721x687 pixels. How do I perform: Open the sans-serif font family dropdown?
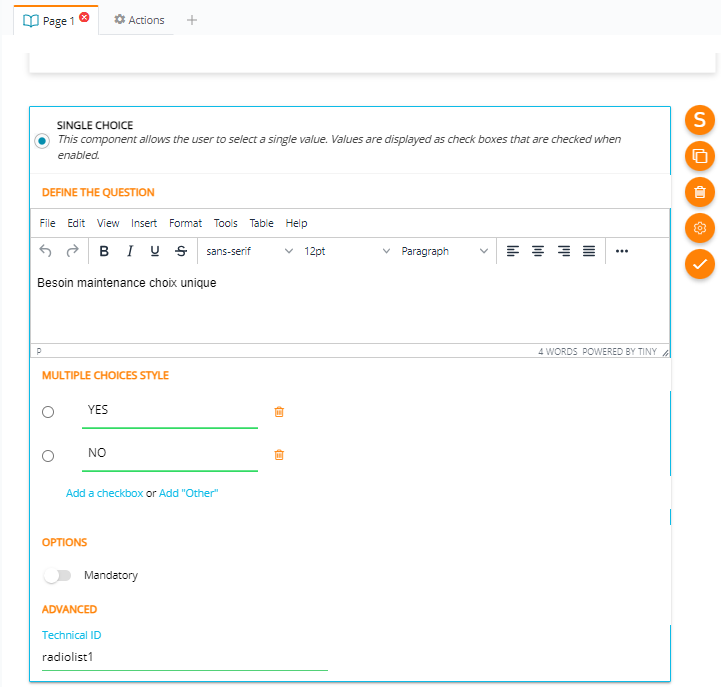coord(249,251)
